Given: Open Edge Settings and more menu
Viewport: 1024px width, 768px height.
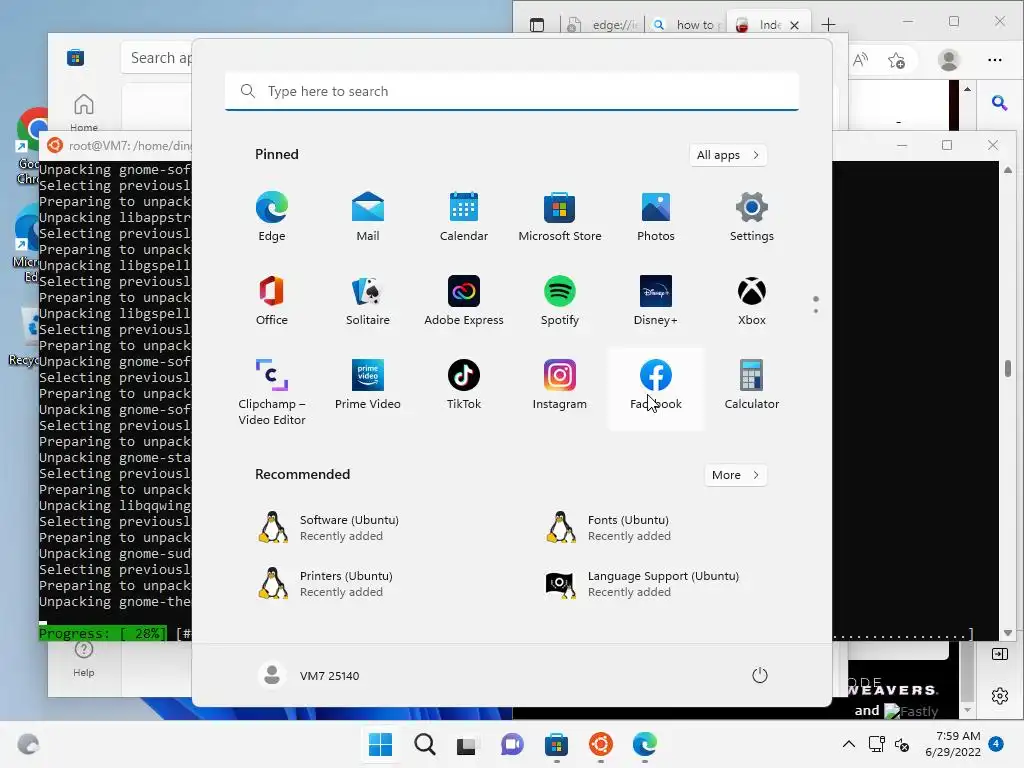Looking at the screenshot, I should click(x=995, y=60).
